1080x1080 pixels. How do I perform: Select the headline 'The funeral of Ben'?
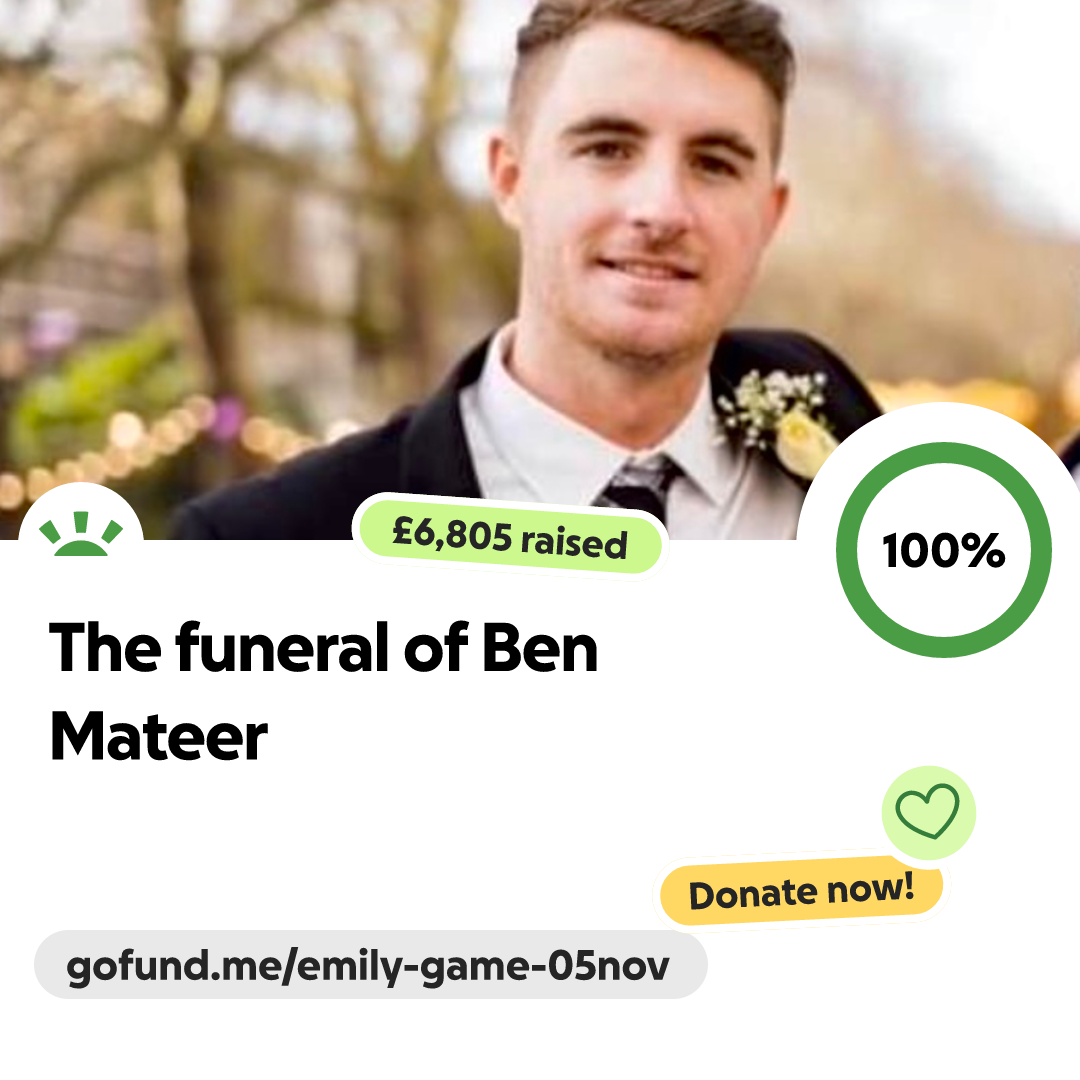(x=324, y=648)
